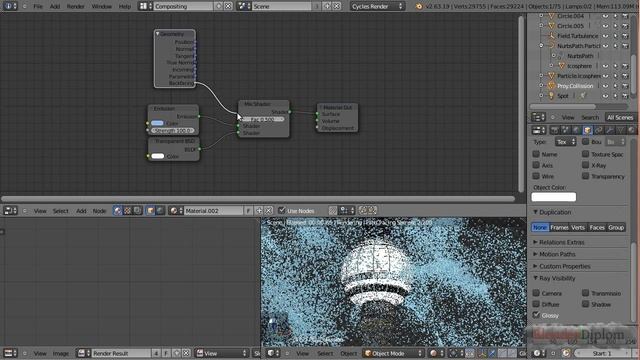This screenshot has height=360, width=640.
Task: Open Object Mode dropdown
Action: point(393,353)
